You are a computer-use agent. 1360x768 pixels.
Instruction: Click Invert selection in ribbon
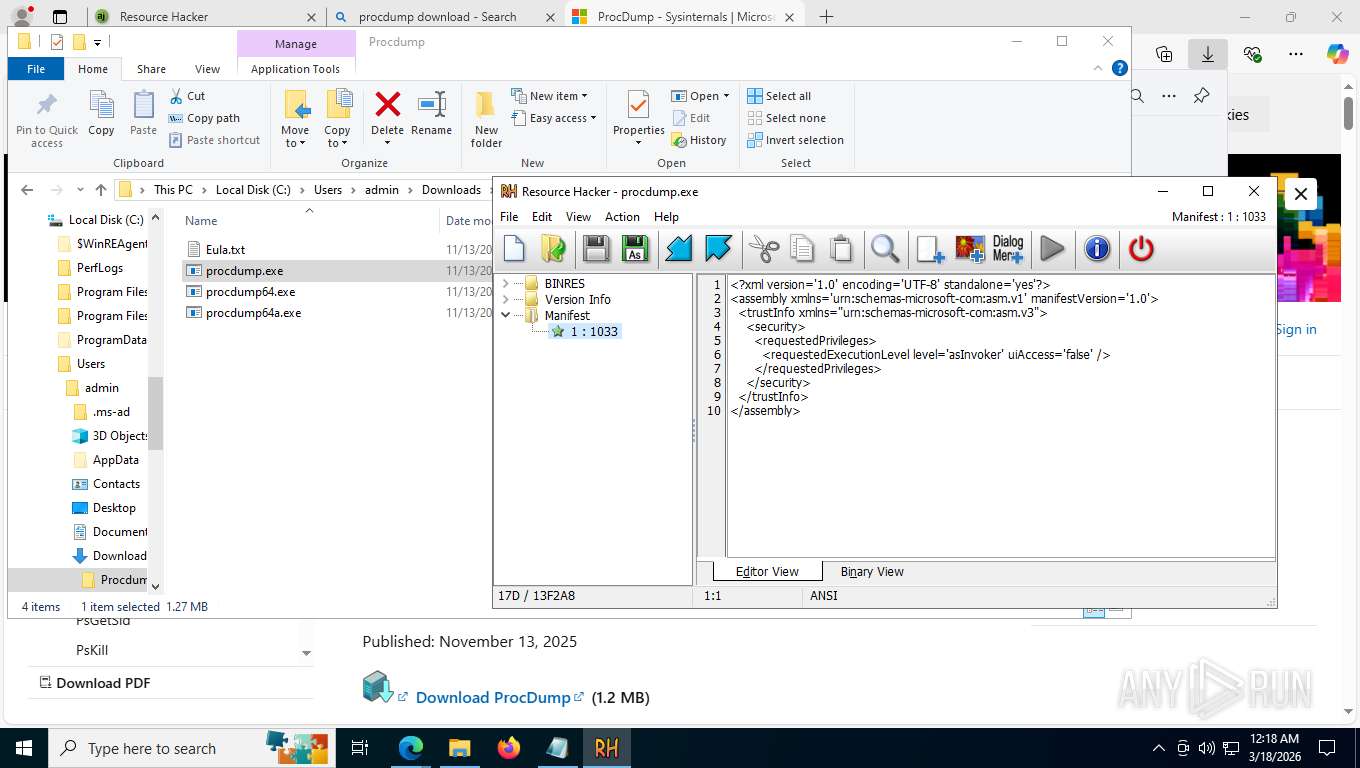795,140
